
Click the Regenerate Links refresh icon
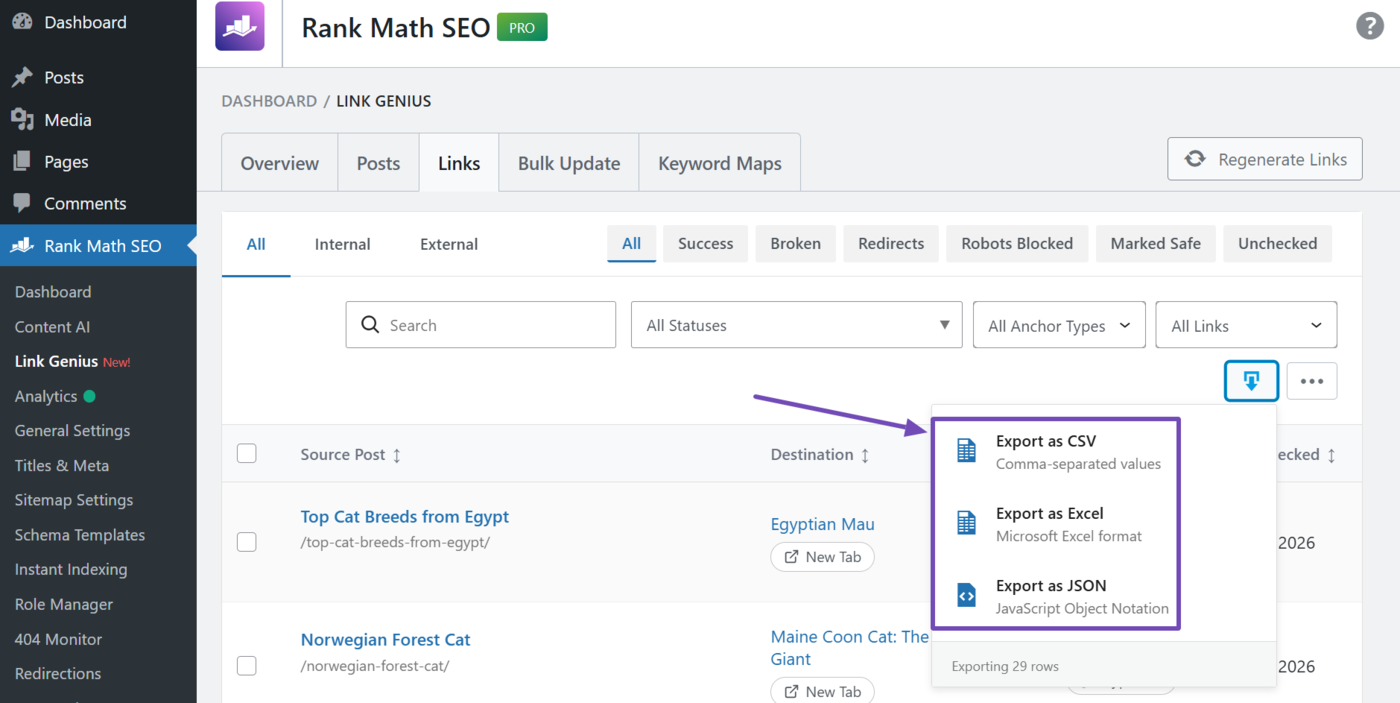coord(1195,159)
